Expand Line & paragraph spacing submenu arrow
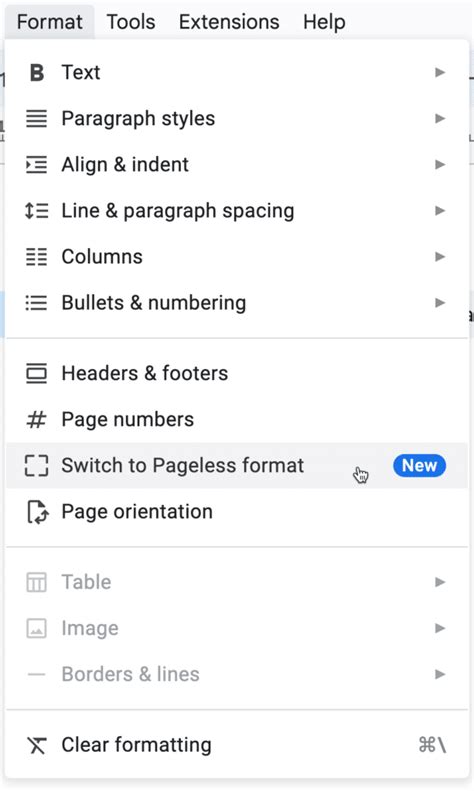The height and width of the screenshot is (791, 474). (440, 210)
